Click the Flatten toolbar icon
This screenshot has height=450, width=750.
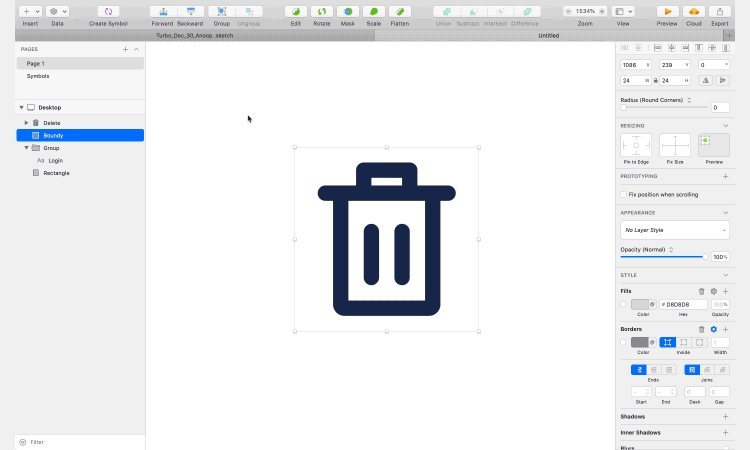(400, 11)
